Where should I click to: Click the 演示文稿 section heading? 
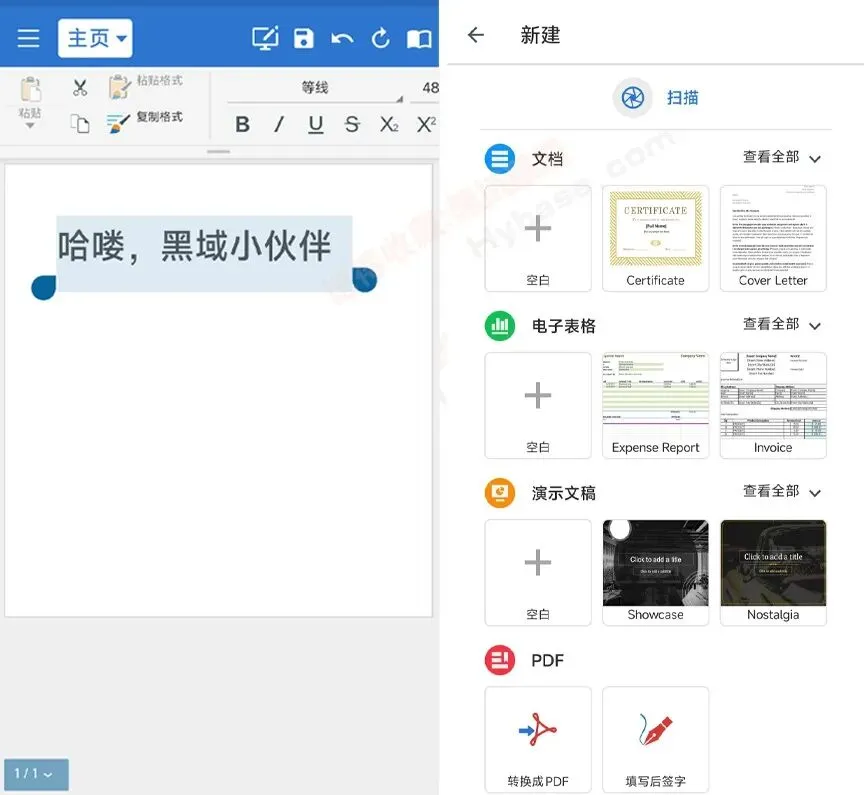[564, 493]
